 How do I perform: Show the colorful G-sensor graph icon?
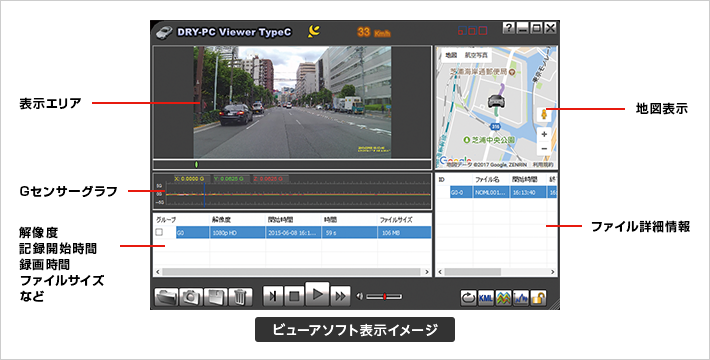[503, 298]
